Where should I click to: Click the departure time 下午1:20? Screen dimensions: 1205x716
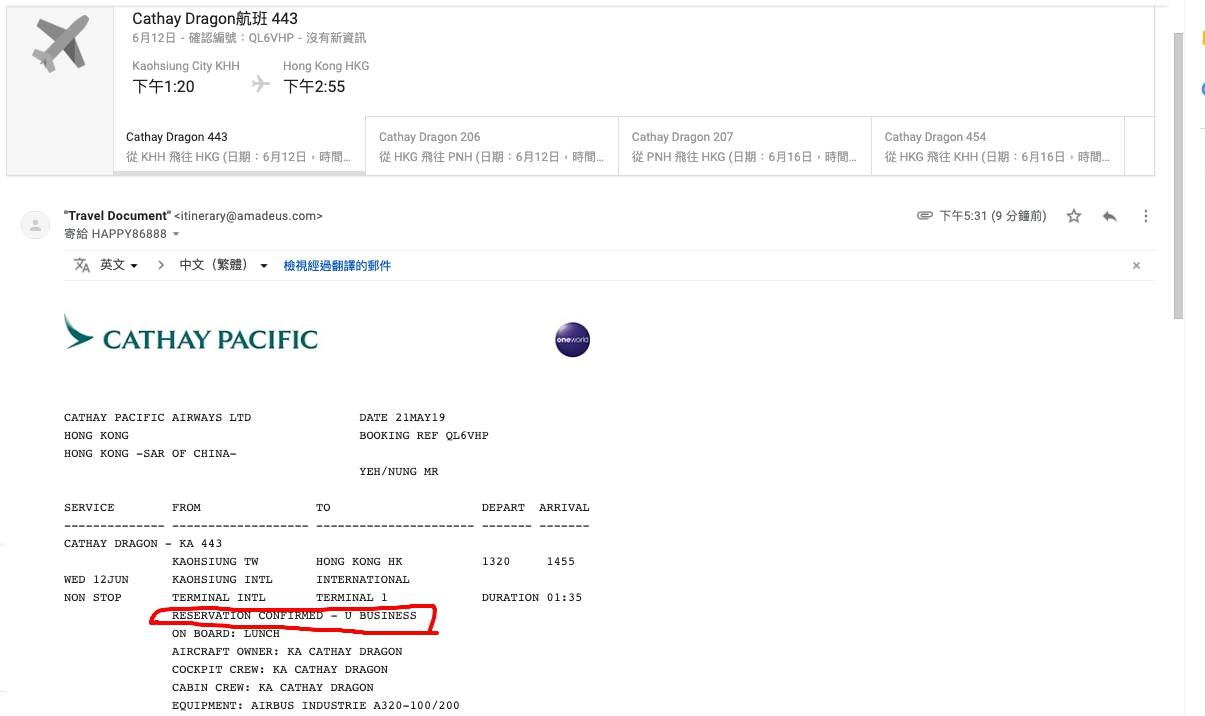click(x=164, y=87)
